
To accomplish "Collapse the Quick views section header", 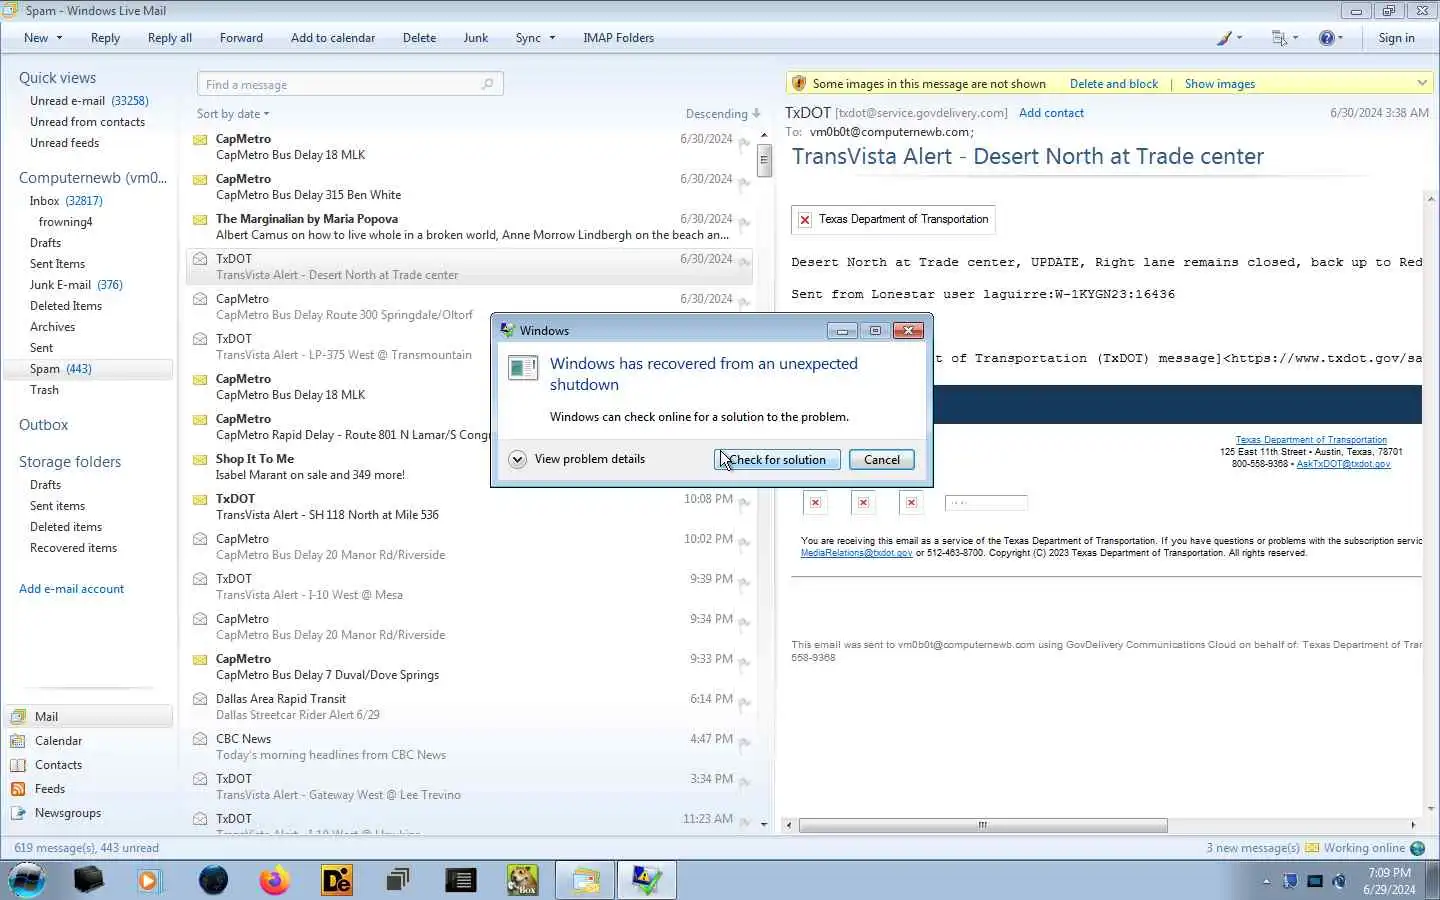I will pyautogui.click(x=57, y=78).
